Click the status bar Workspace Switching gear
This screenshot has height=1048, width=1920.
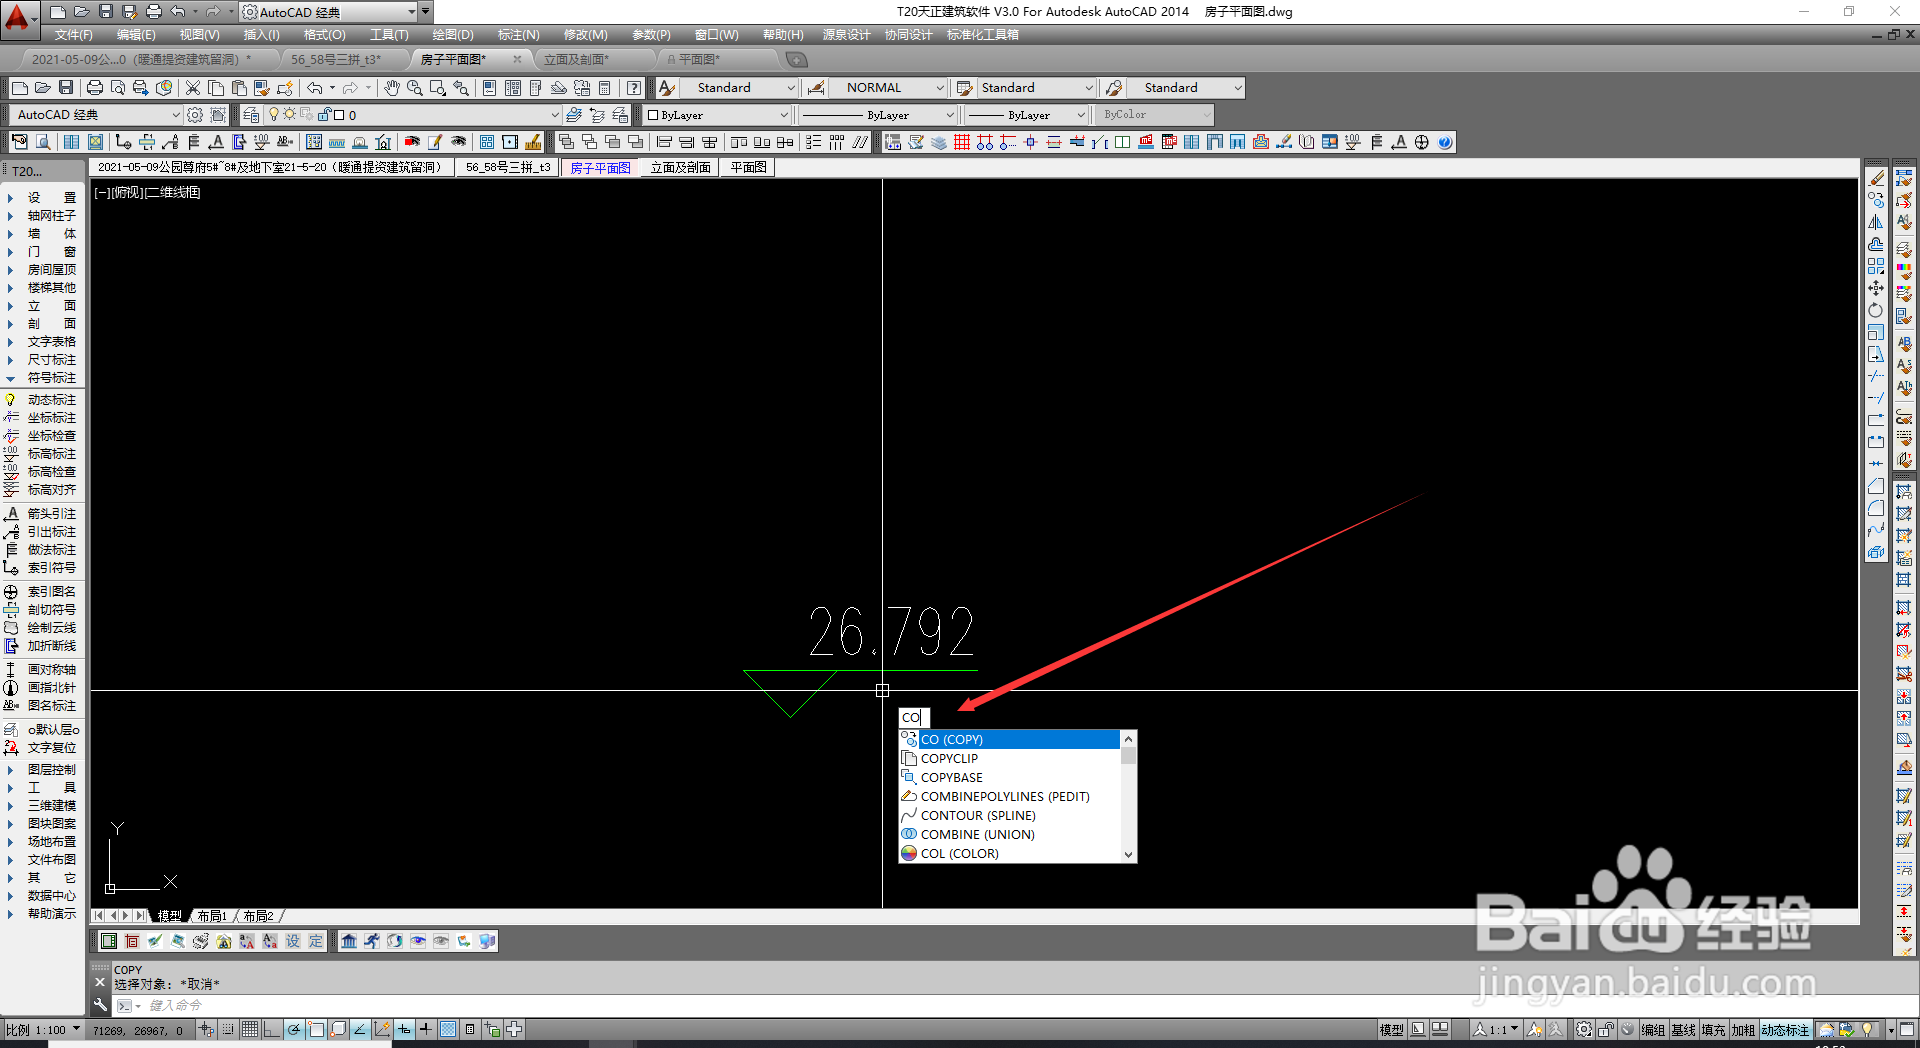[x=1584, y=1029]
